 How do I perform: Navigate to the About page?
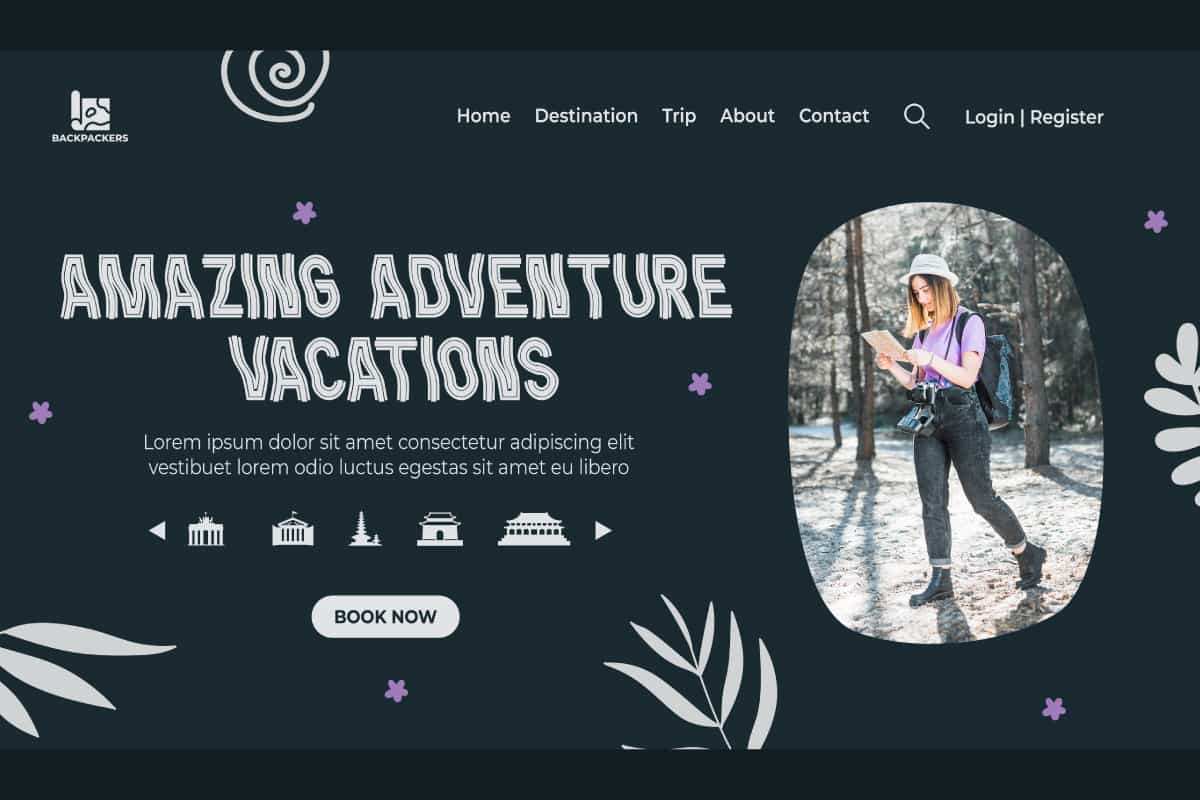pos(747,116)
